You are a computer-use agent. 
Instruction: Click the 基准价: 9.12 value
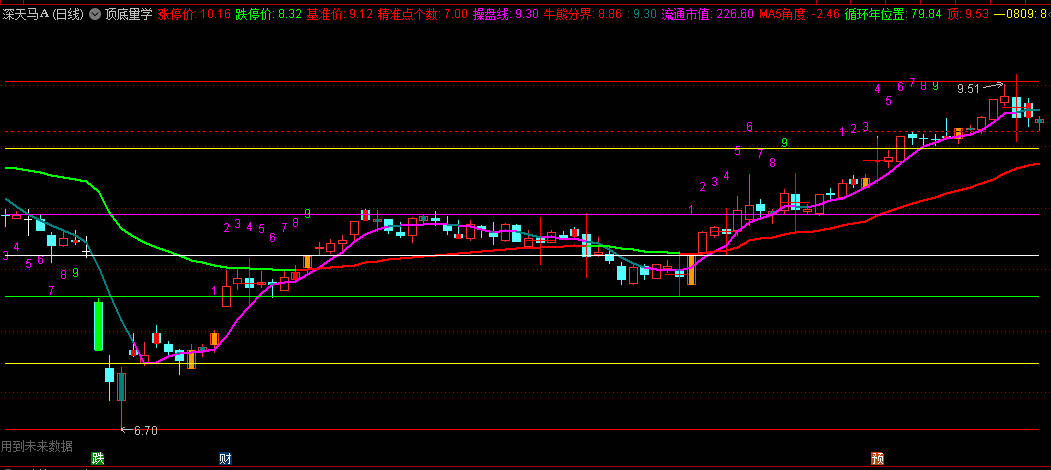[x=339, y=13]
